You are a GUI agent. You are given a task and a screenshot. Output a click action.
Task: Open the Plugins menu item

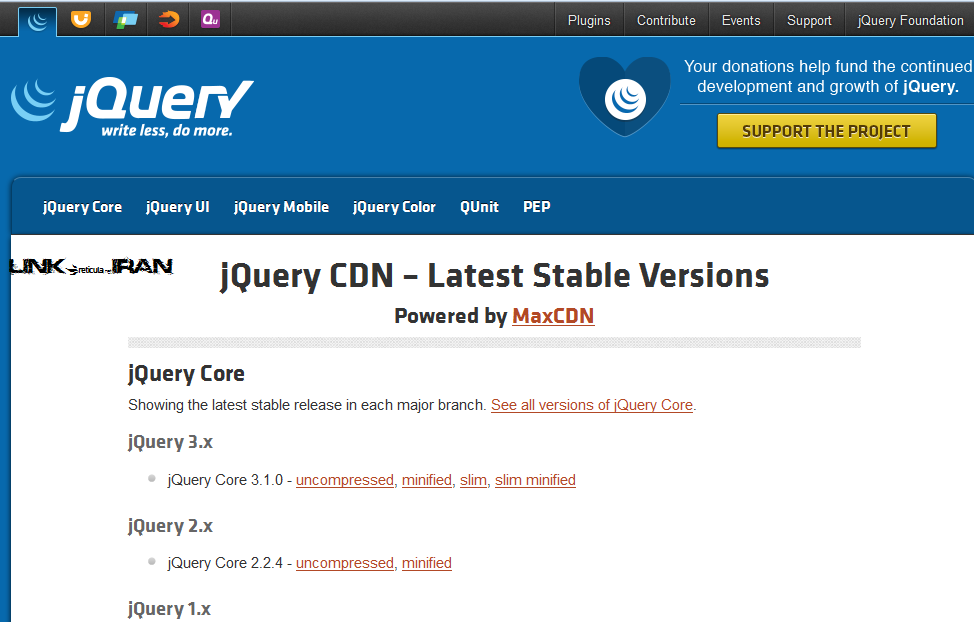[x=589, y=21]
